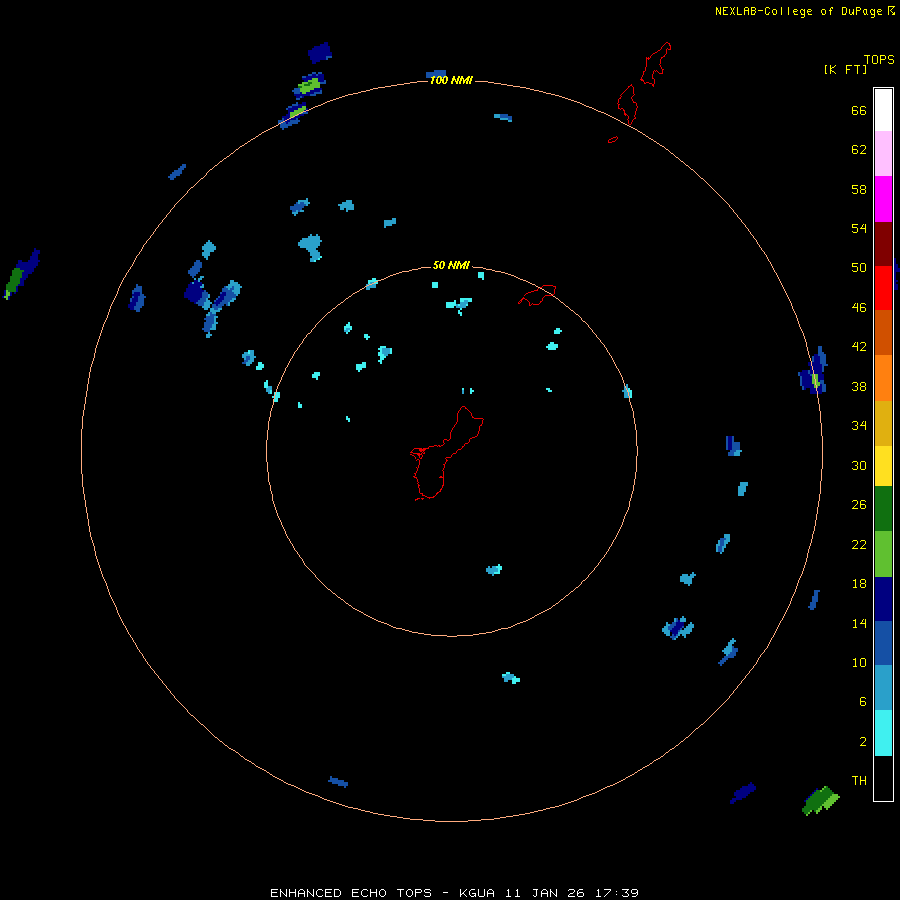
Task: Pick the dark orange 42 kft legend swatch
Action: 883,332
